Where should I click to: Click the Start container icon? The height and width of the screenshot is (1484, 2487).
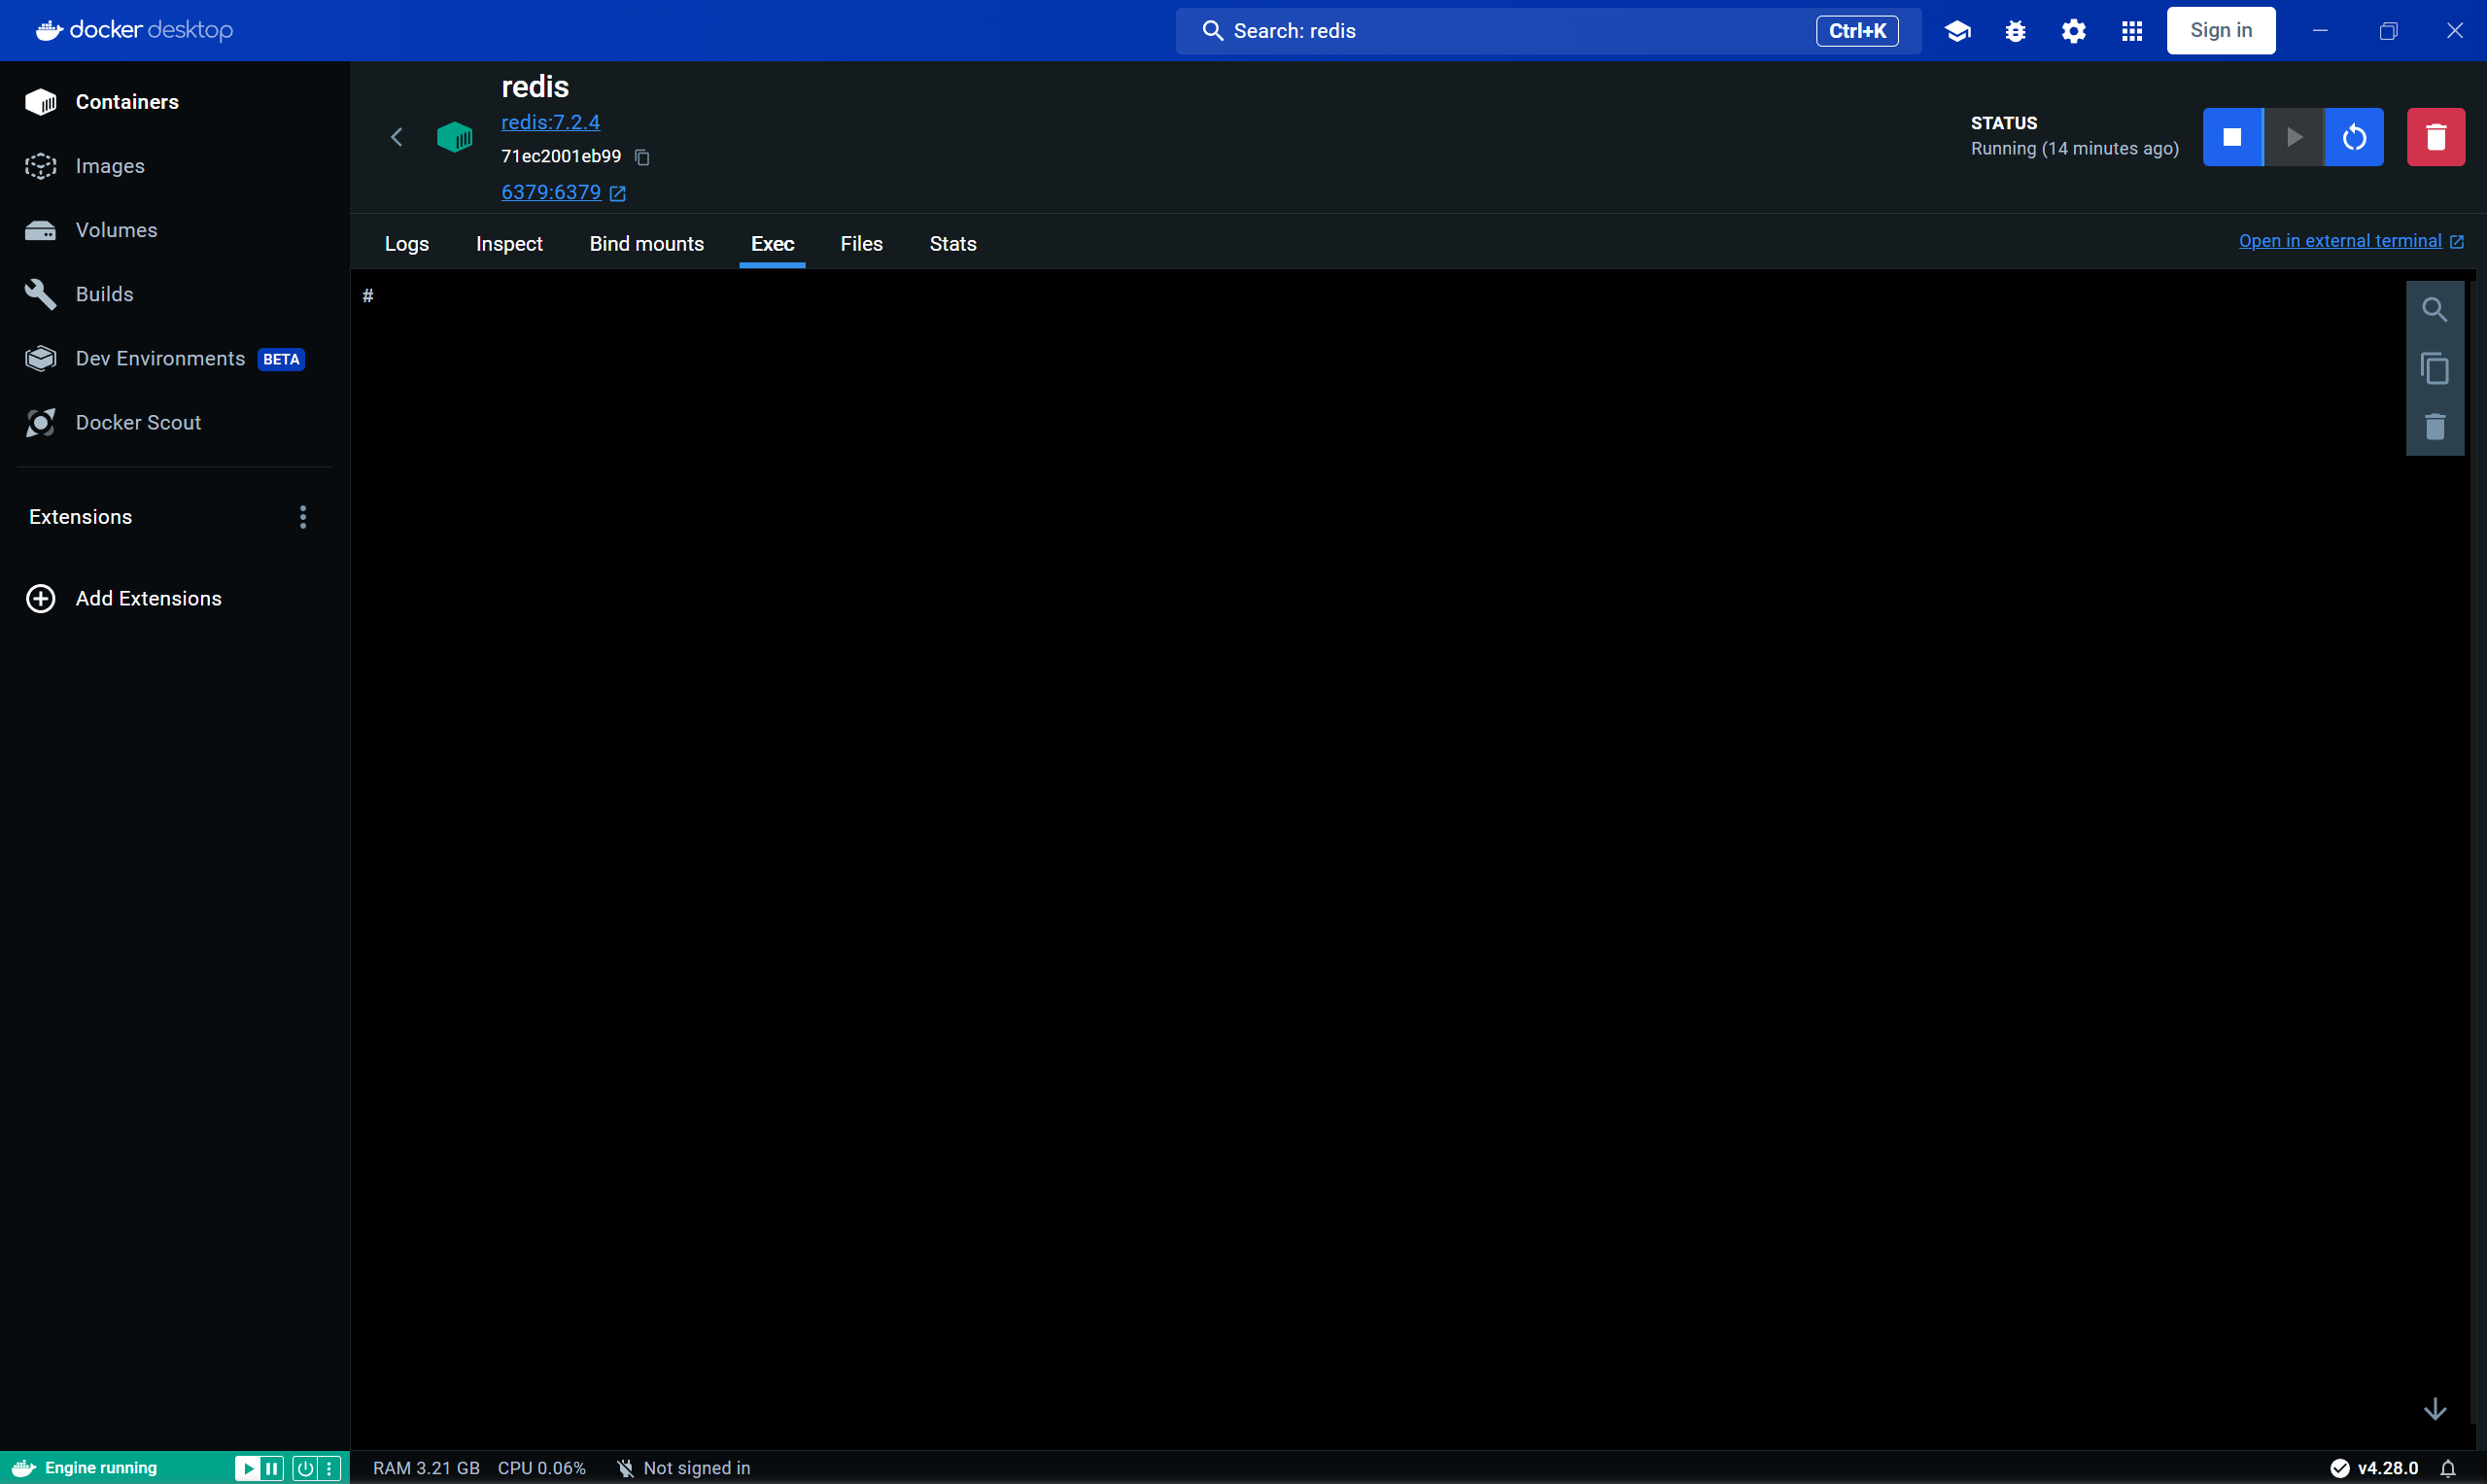pos(2293,136)
